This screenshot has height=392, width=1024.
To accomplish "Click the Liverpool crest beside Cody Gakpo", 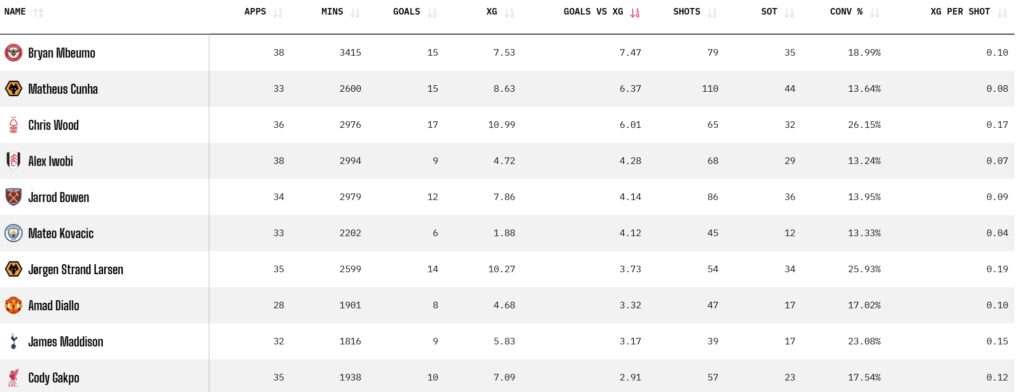I will pyautogui.click(x=13, y=378).
